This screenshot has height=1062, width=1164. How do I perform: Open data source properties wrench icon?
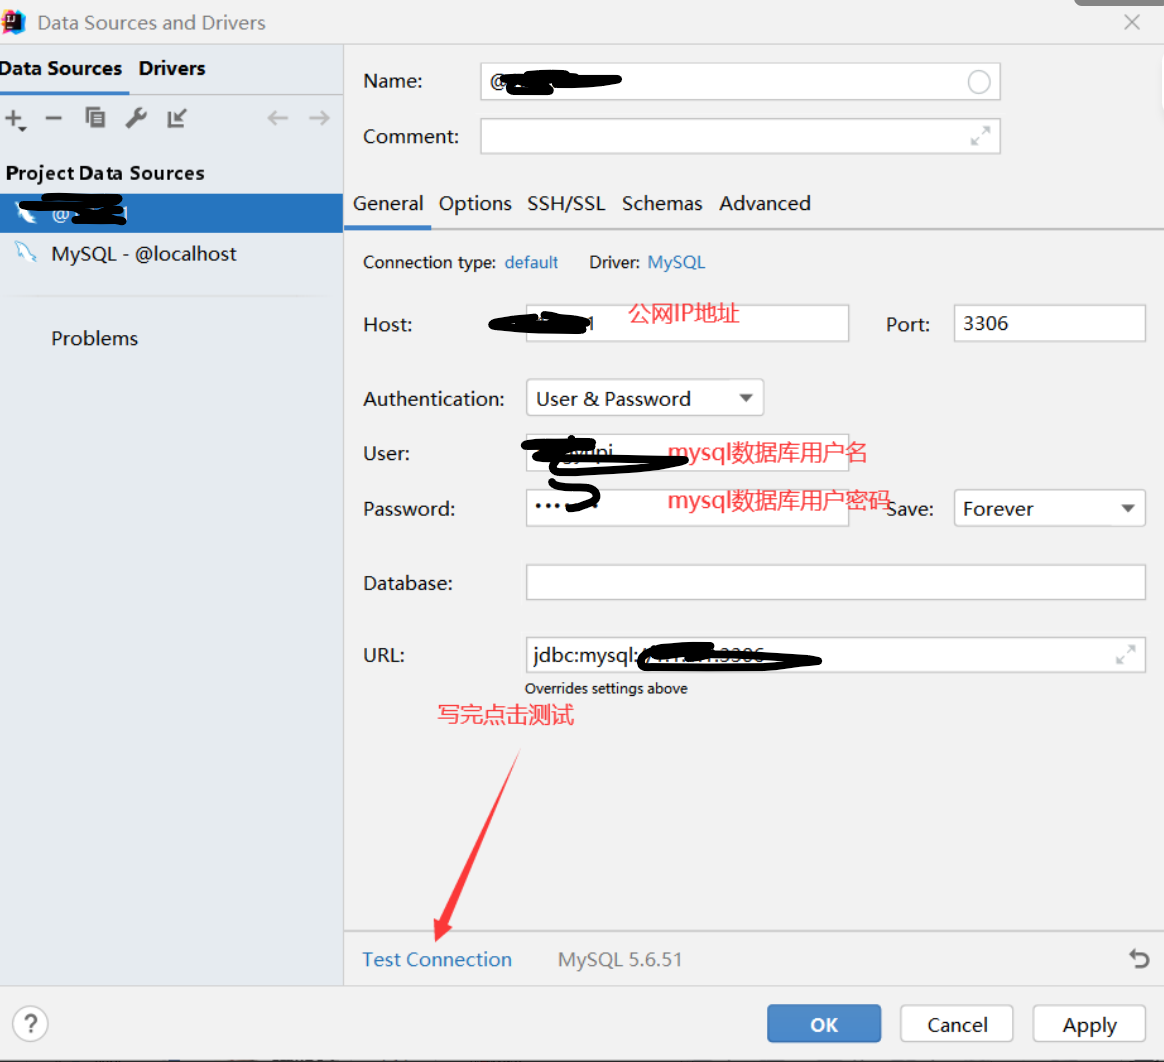pos(136,118)
